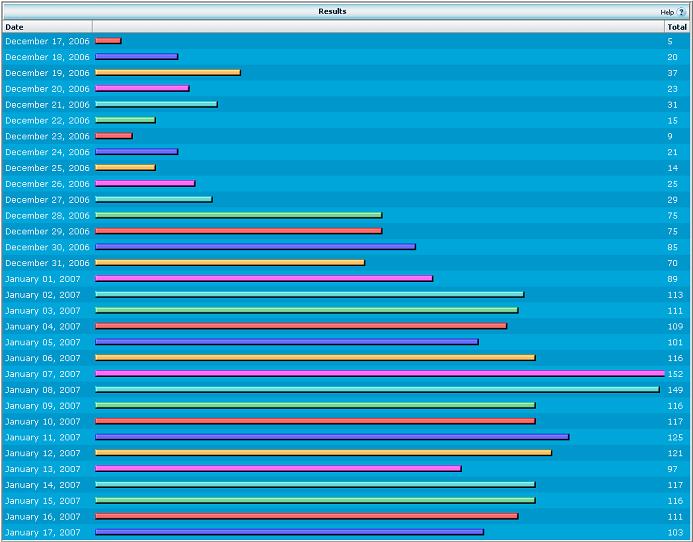
Task: Click the total value 103
Action: [x=675, y=533]
